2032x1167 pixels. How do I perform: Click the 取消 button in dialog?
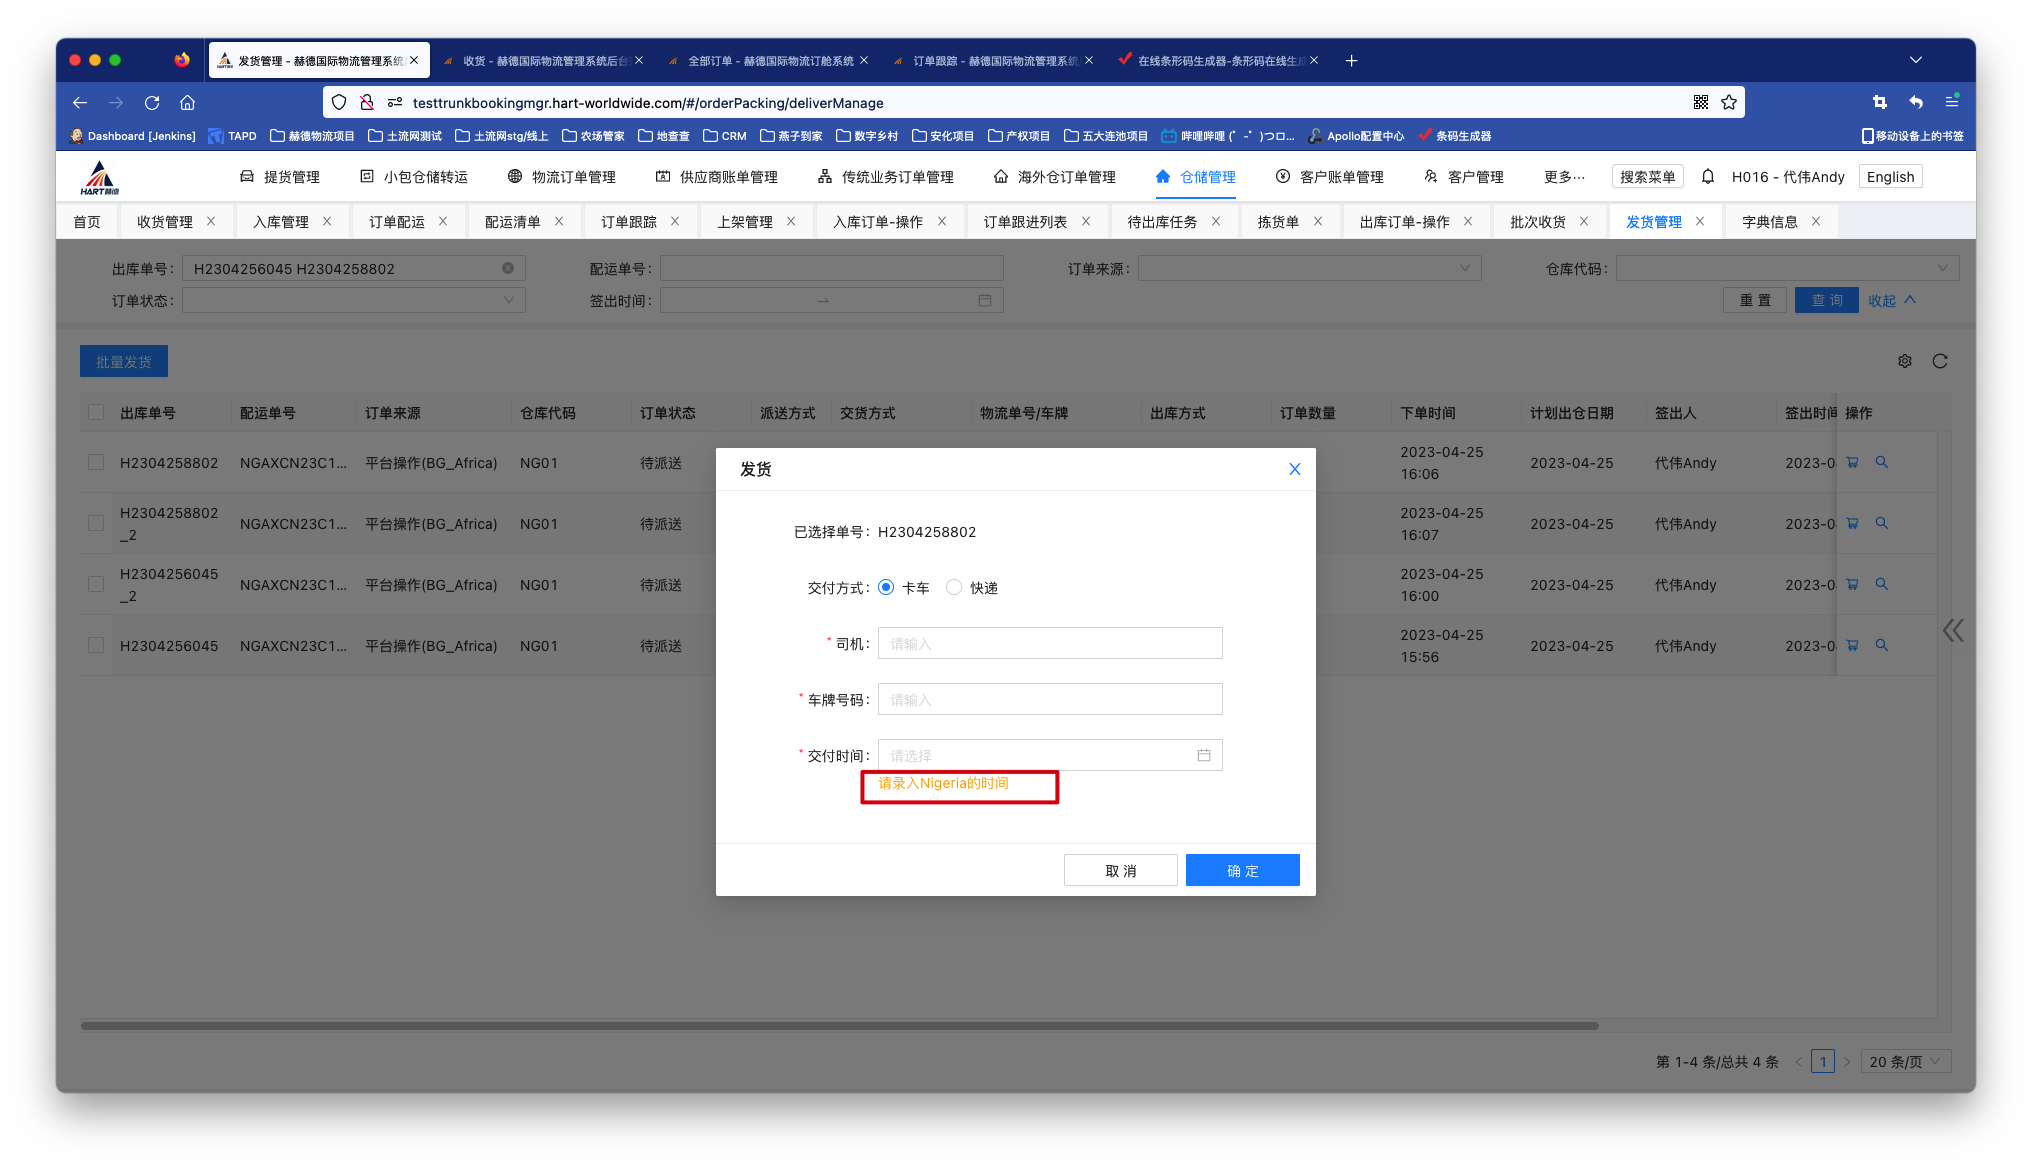pos(1120,870)
